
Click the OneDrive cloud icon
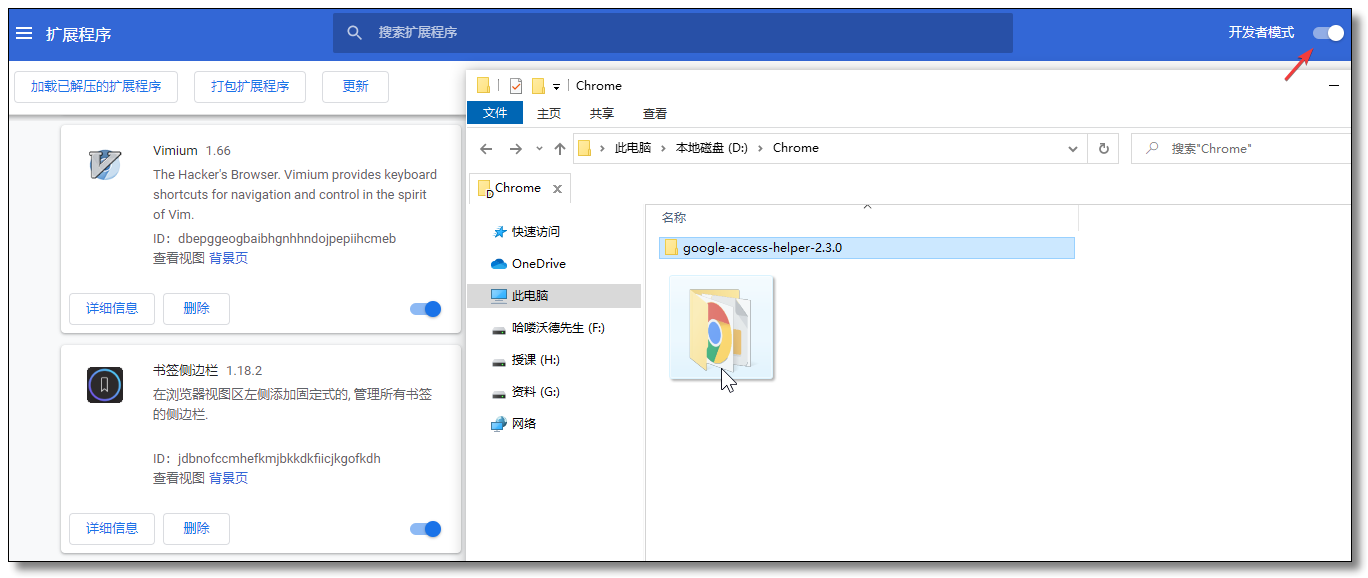click(x=499, y=264)
